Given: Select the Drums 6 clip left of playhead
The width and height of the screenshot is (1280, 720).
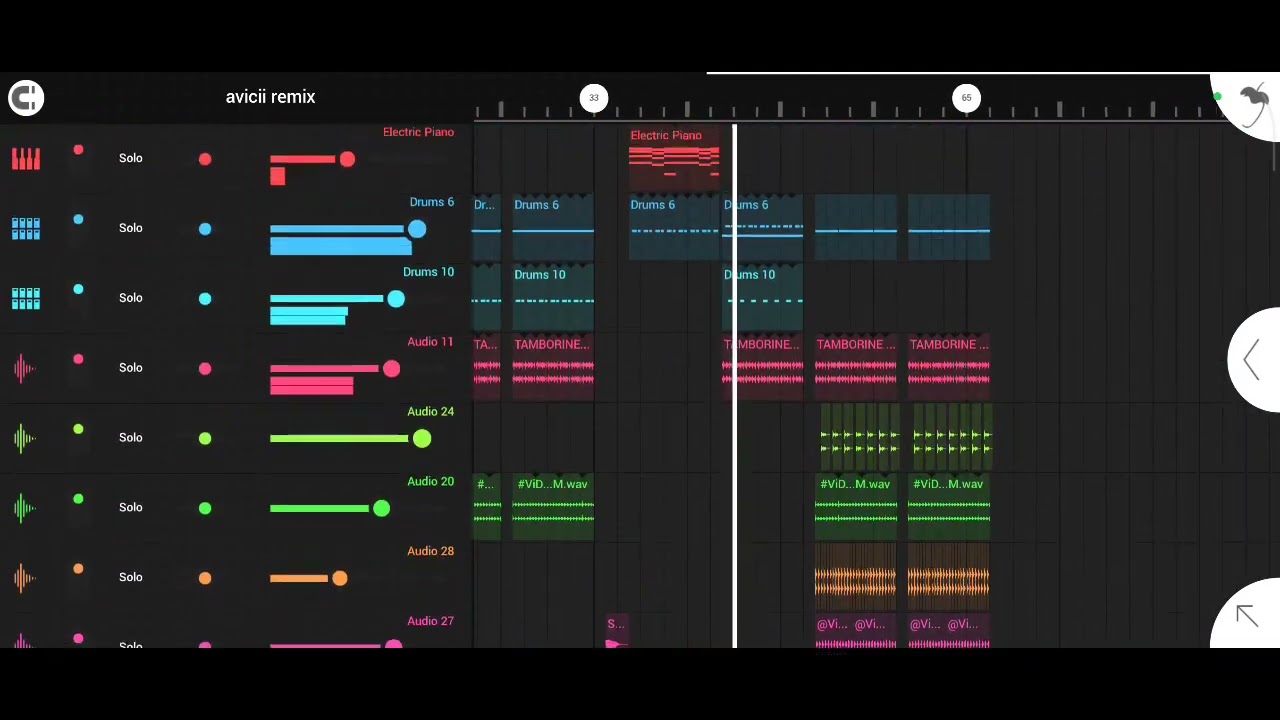Looking at the screenshot, I should tap(674, 228).
